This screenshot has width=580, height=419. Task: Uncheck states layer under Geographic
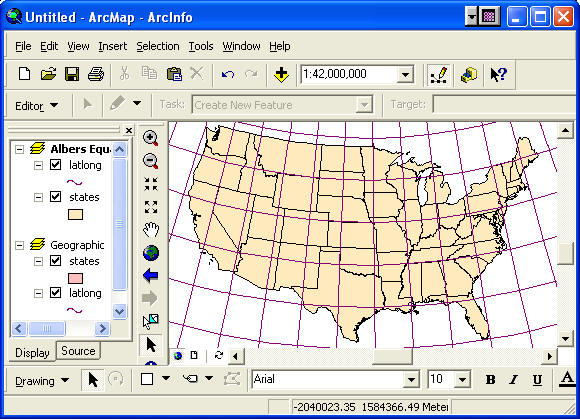[x=55, y=261]
